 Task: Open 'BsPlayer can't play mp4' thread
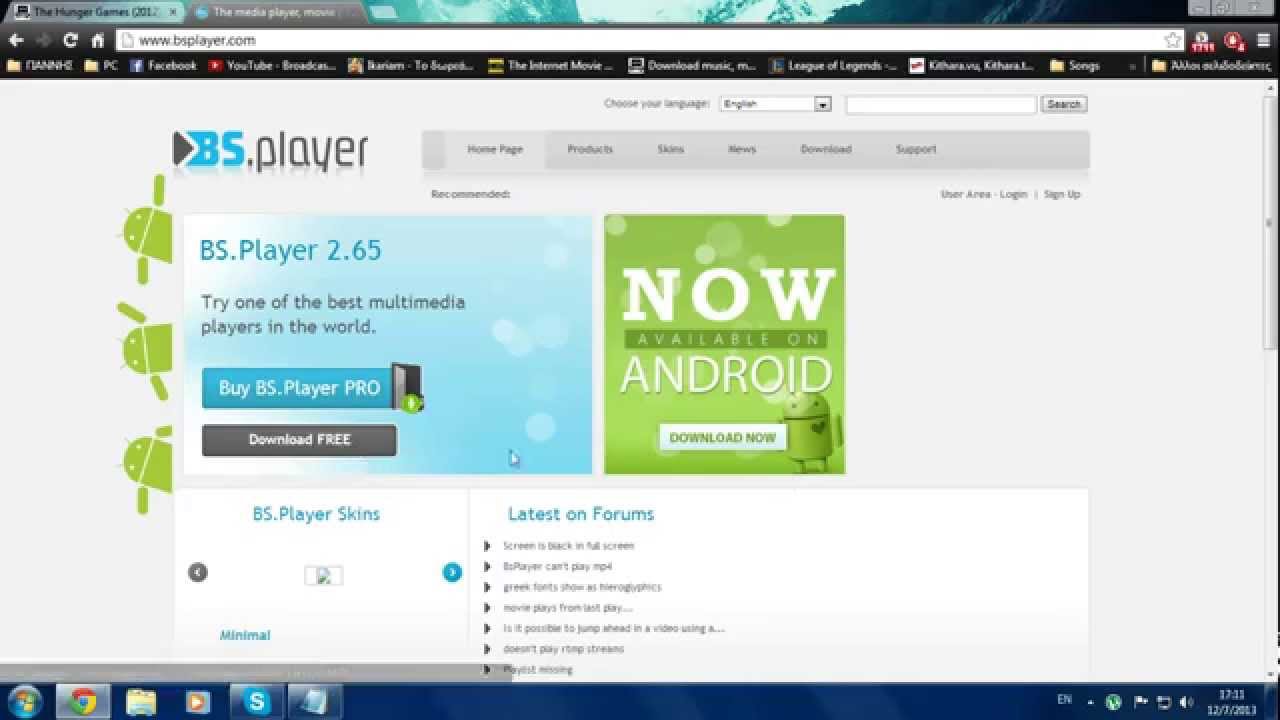pyautogui.click(x=557, y=566)
